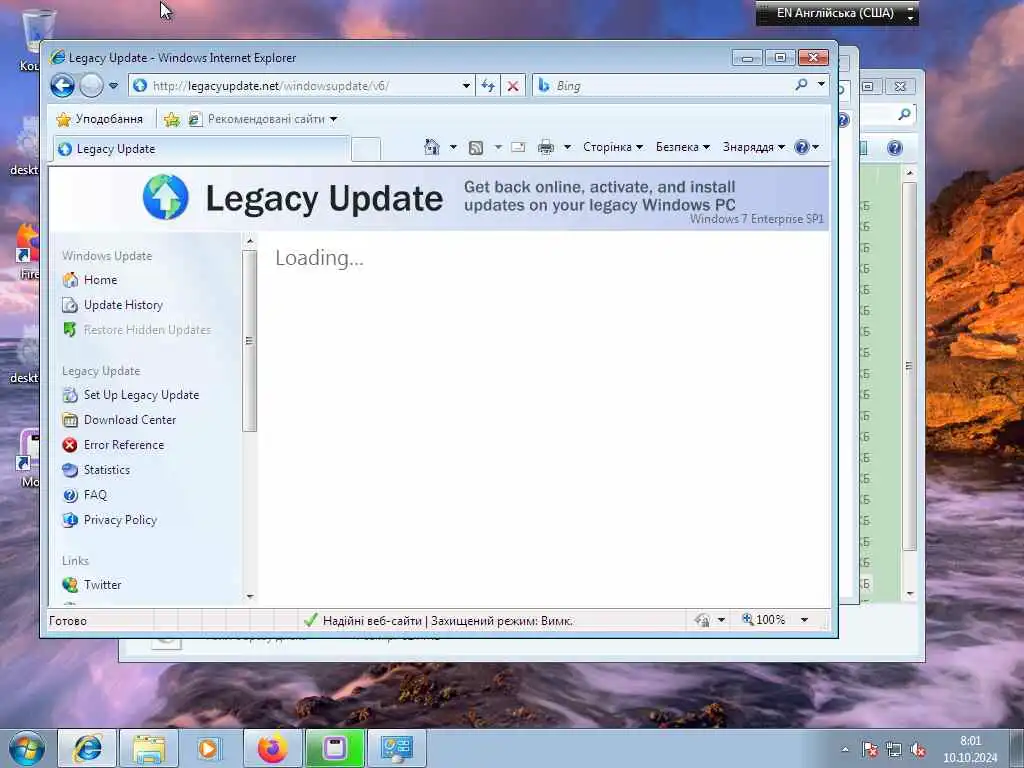Image resolution: width=1024 pixels, height=768 pixels.
Task: Open the Сторінка menu
Action: [x=613, y=147]
